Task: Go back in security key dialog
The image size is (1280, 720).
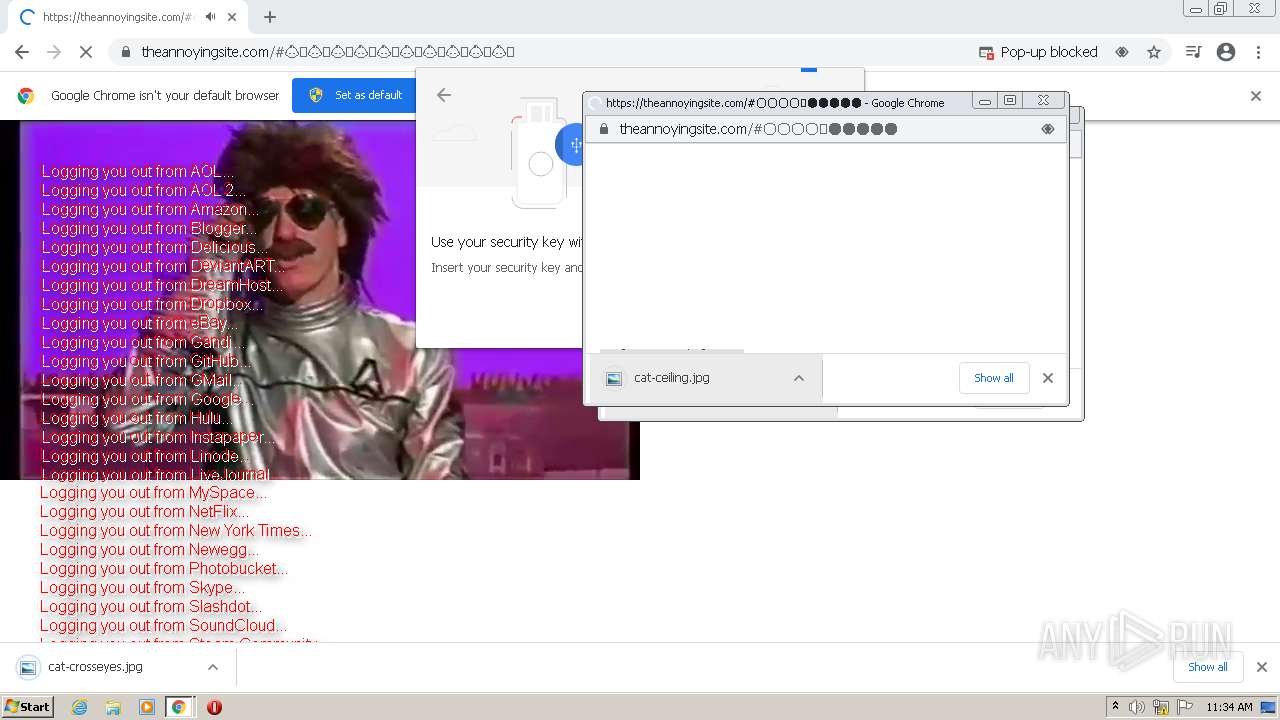Action: (444, 95)
